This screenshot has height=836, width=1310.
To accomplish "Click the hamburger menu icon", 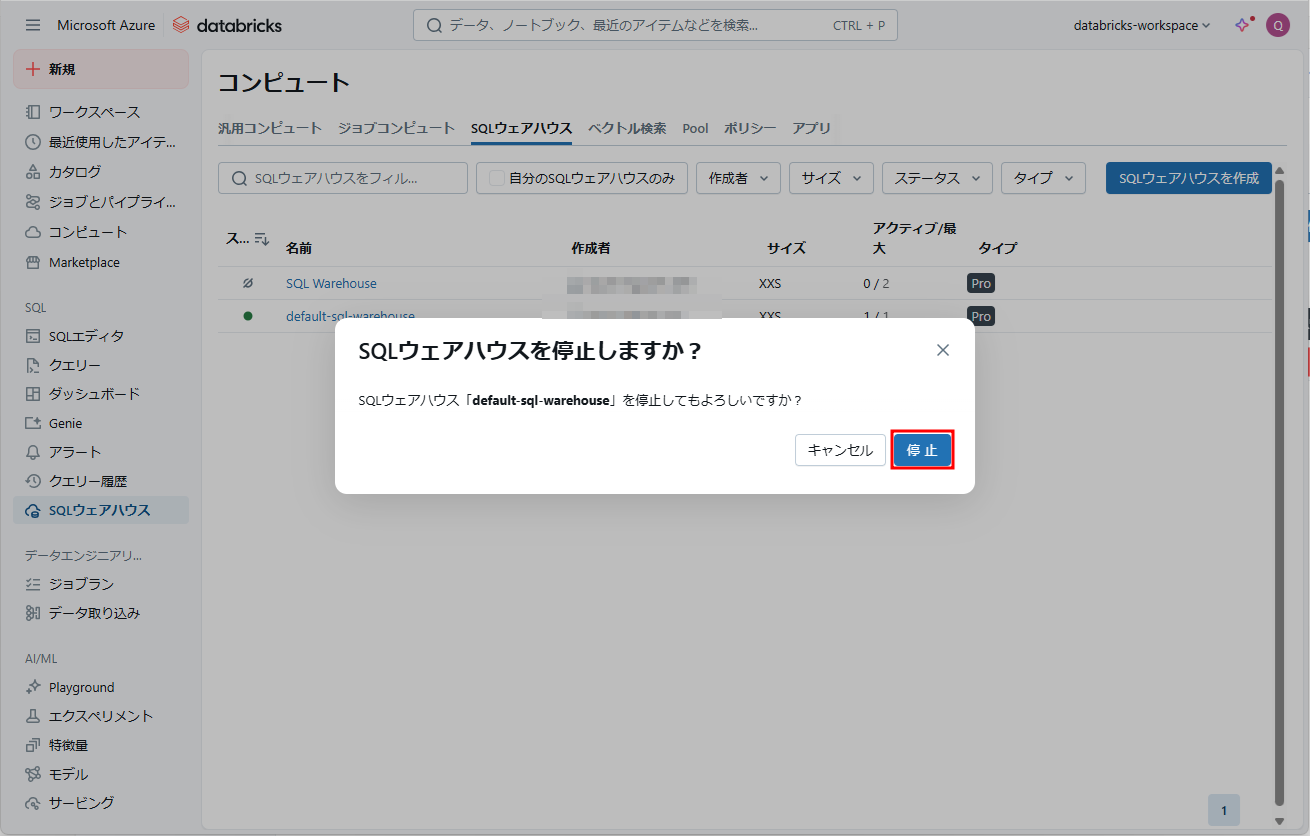I will [33, 25].
